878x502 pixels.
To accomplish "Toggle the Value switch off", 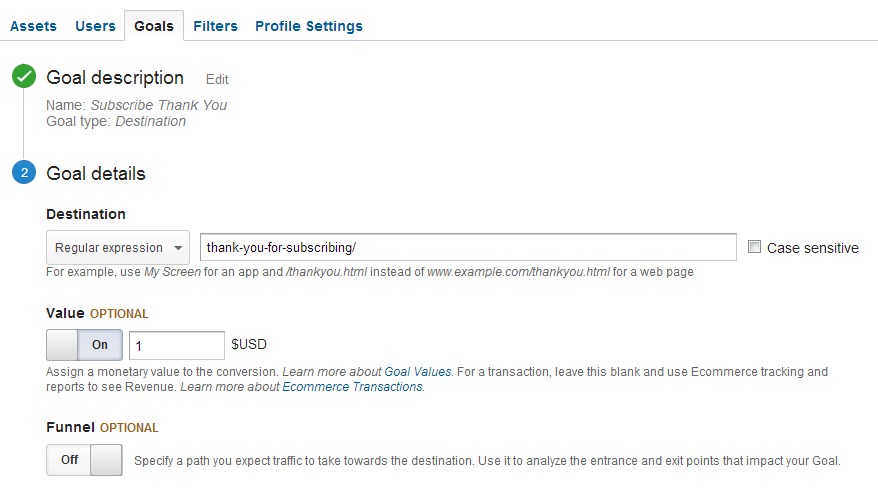I will 84,345.
